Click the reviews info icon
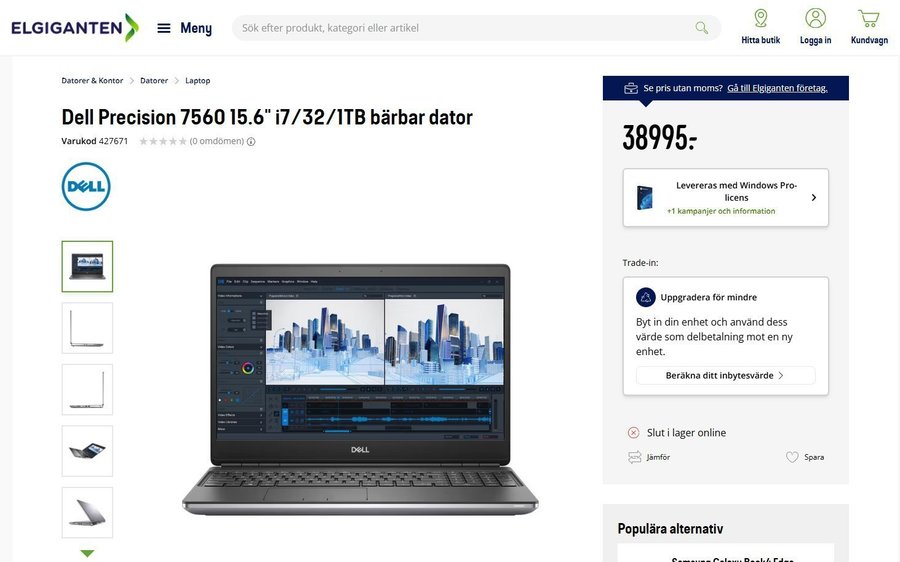The height and width of the screenshot is (562, 900). coord(251,141)
